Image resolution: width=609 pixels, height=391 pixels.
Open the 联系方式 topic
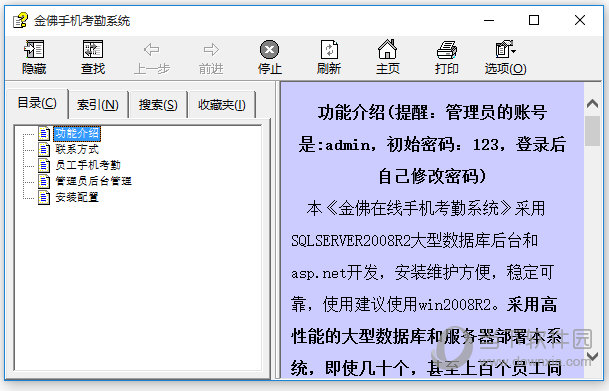click(x=77, y=149)
